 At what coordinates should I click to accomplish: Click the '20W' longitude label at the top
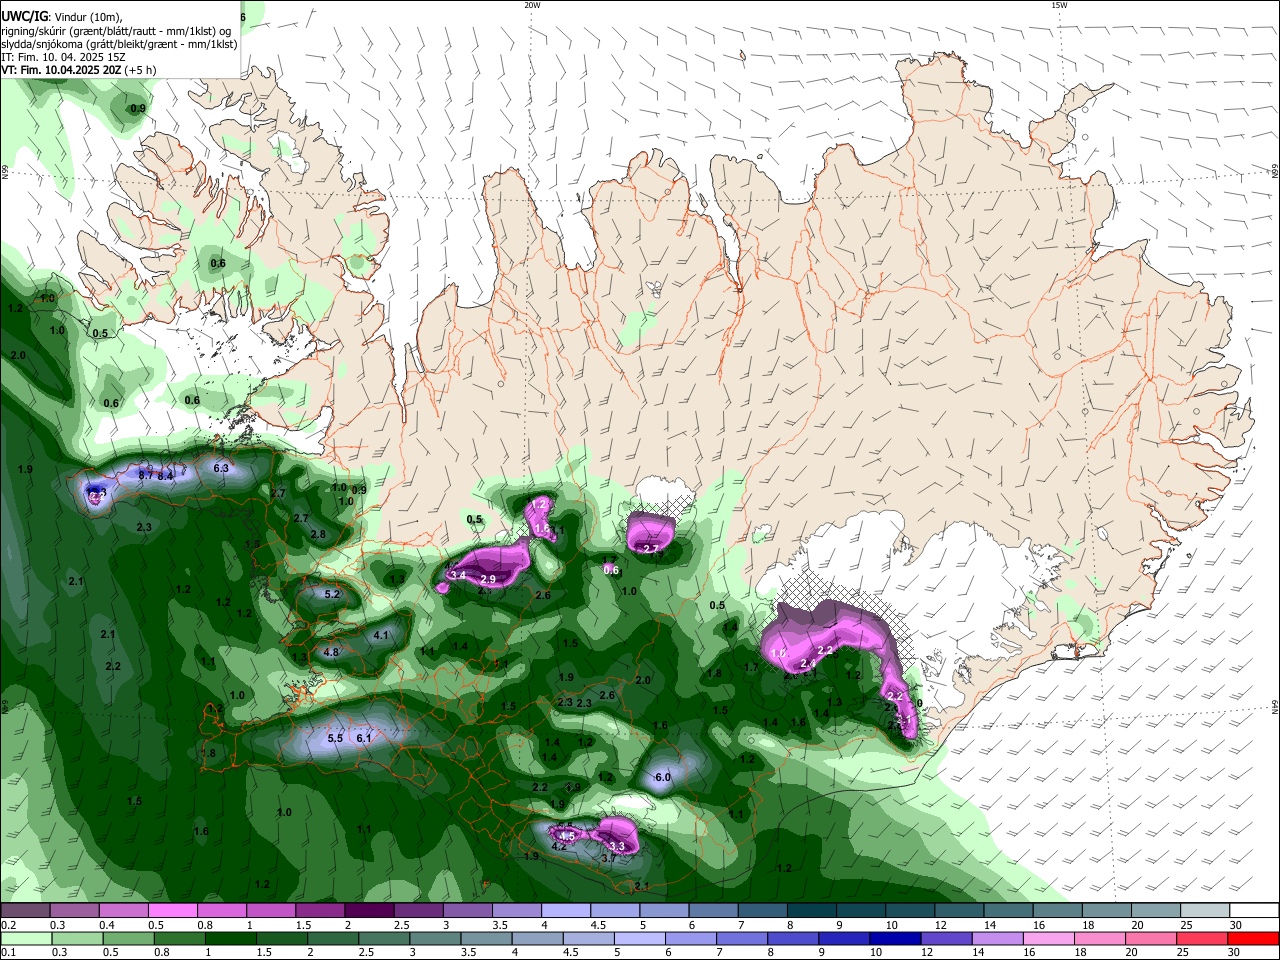(x=532, y=5)
